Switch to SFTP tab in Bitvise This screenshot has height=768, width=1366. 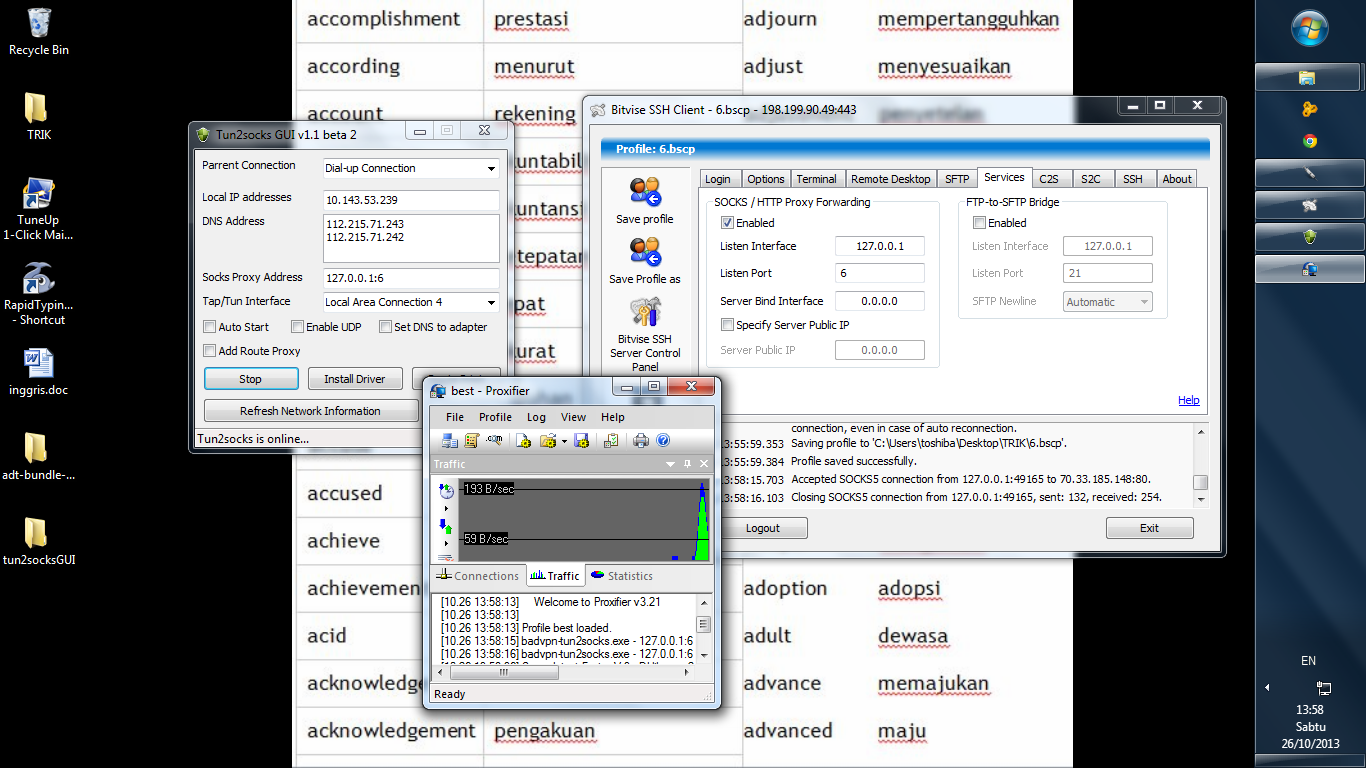pos(957,179)
